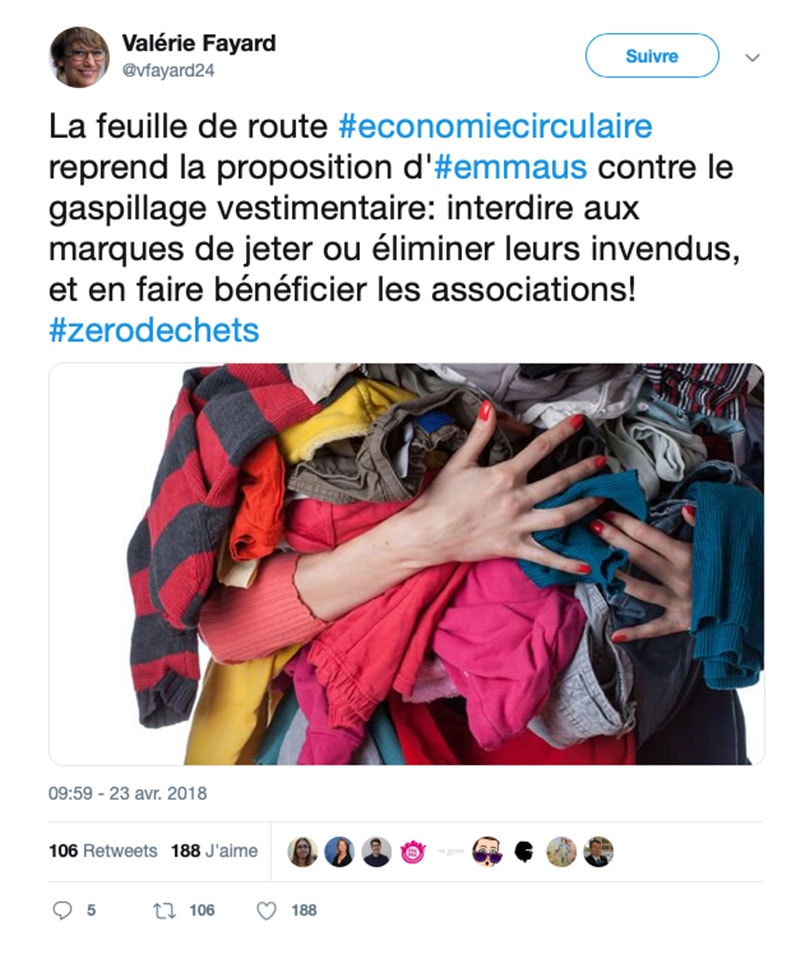Screen dimensions: 810x959
Task: View the 188 J'aime list
Action: (214, 851)
